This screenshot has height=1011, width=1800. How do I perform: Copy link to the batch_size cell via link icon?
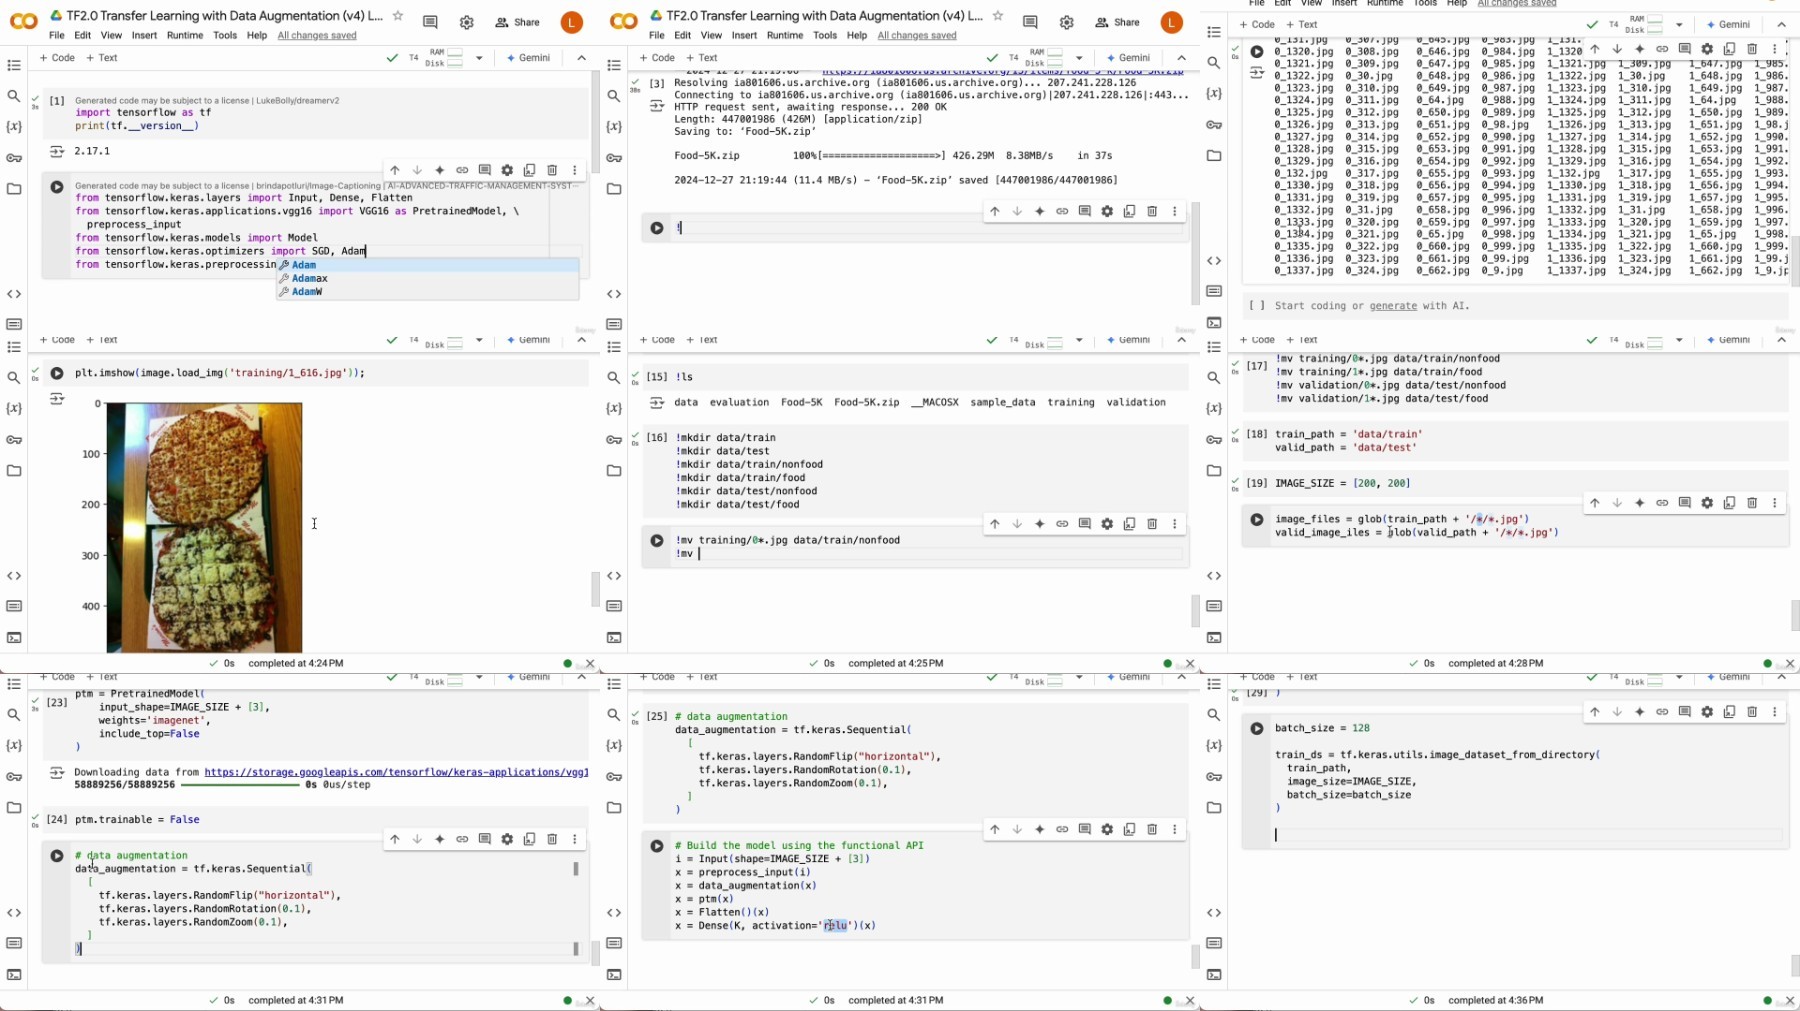coord(1662,712)
